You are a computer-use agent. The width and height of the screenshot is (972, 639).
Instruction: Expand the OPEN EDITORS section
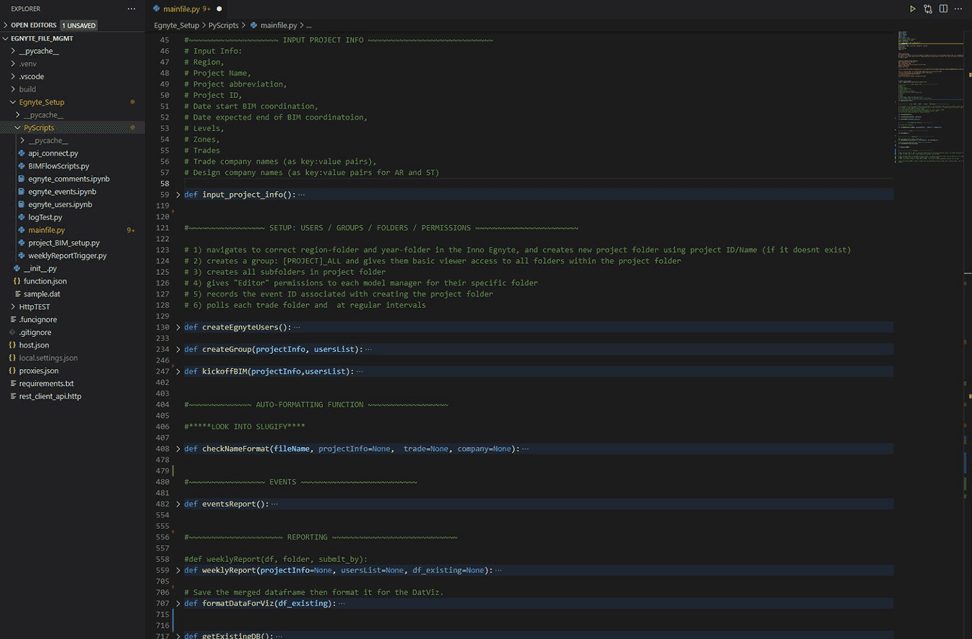point(6,25)
